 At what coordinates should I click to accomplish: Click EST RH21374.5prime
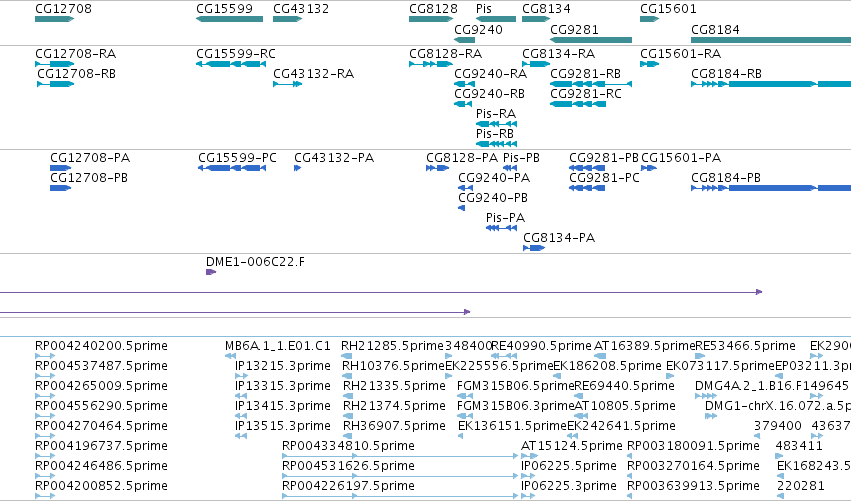(x=348, y=417)
